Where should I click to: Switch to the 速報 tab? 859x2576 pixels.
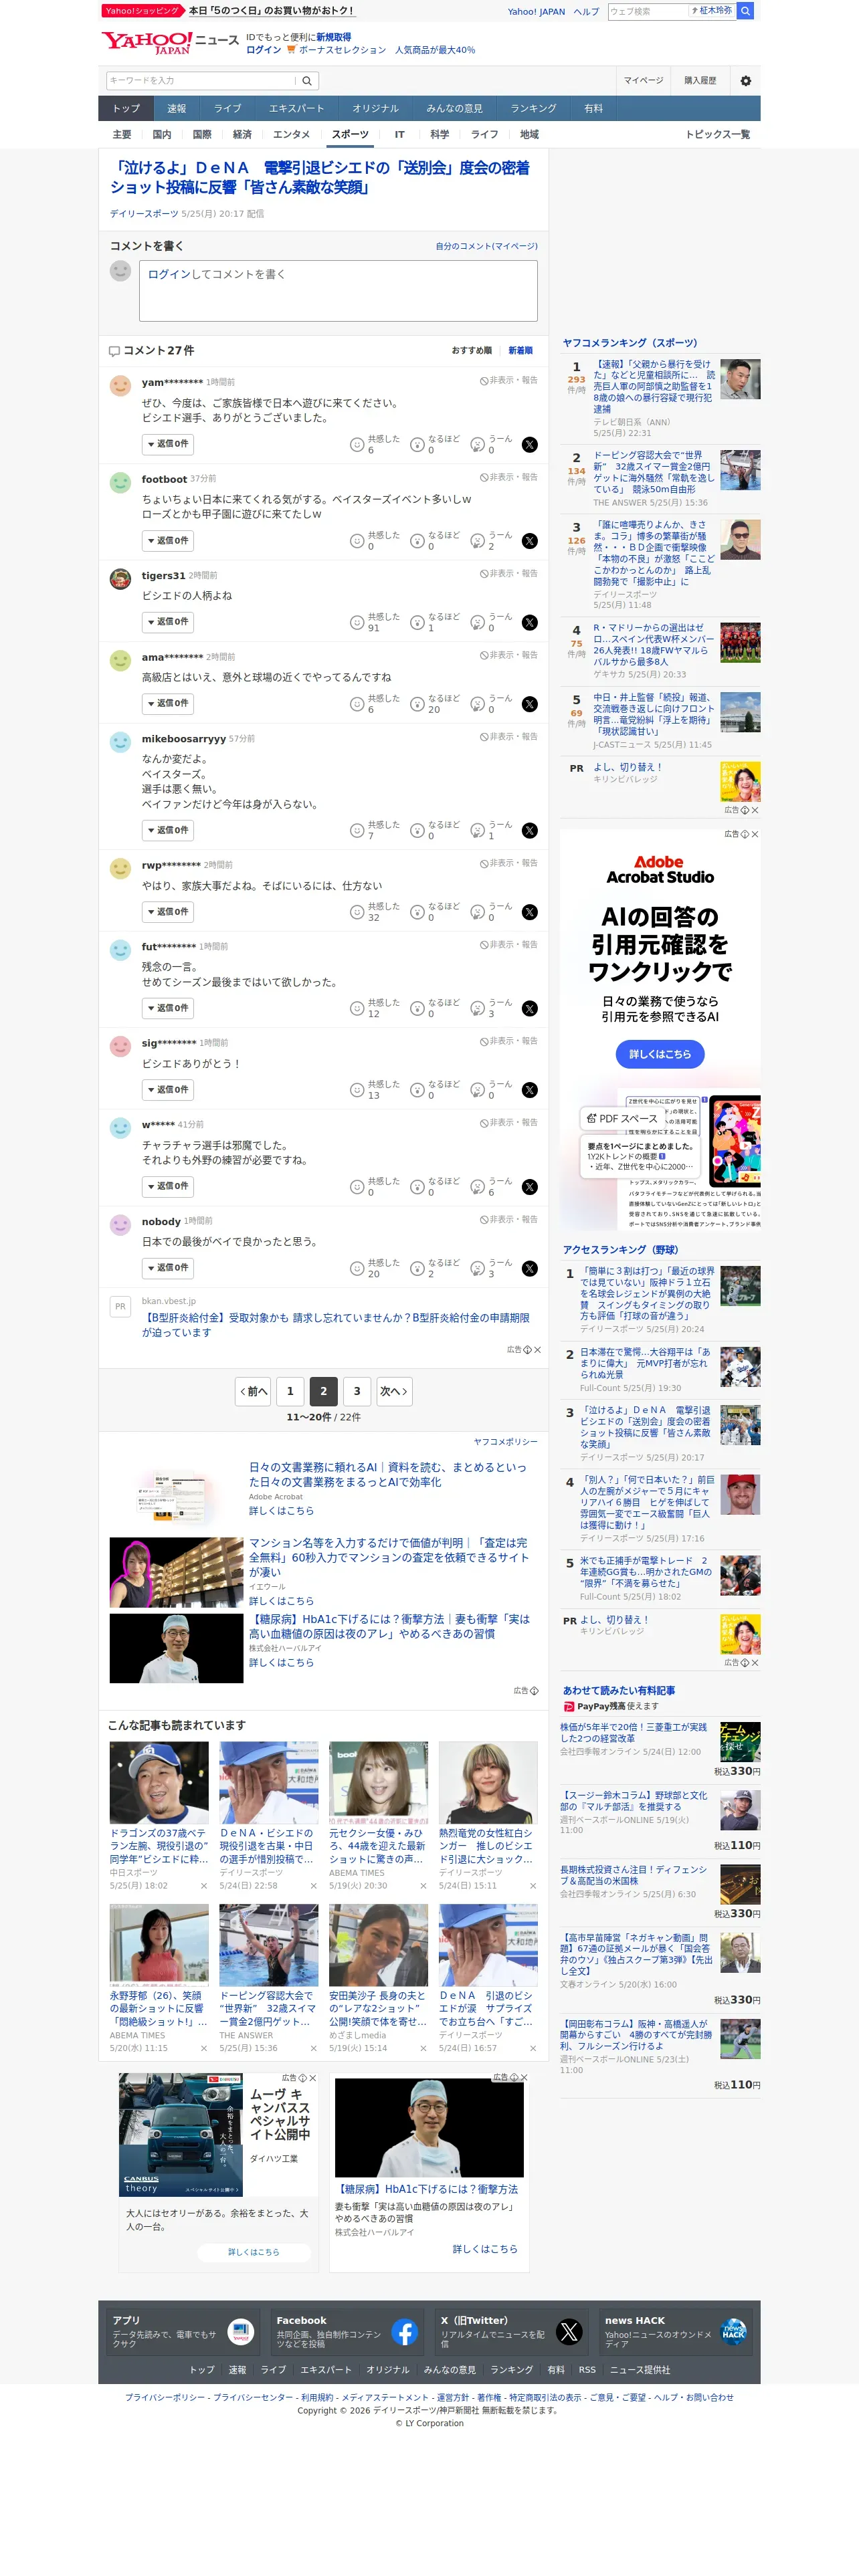(177, 109)
